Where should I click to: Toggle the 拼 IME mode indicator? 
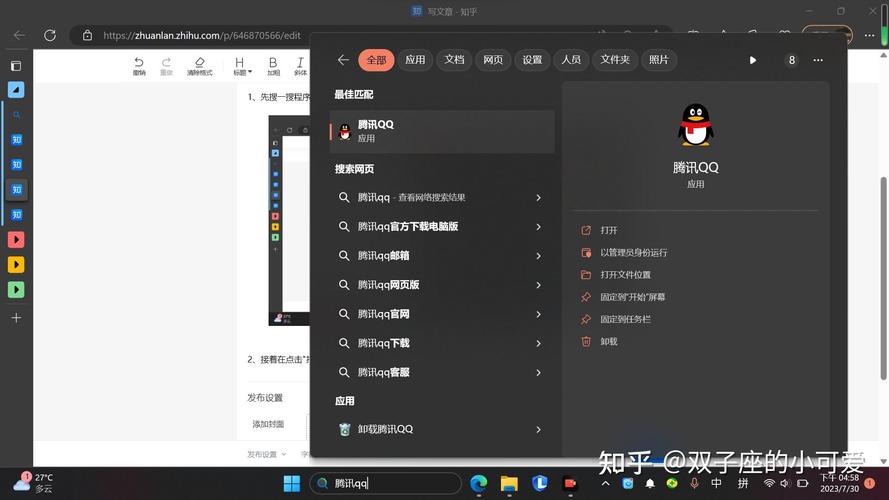(x=743, y=484)
